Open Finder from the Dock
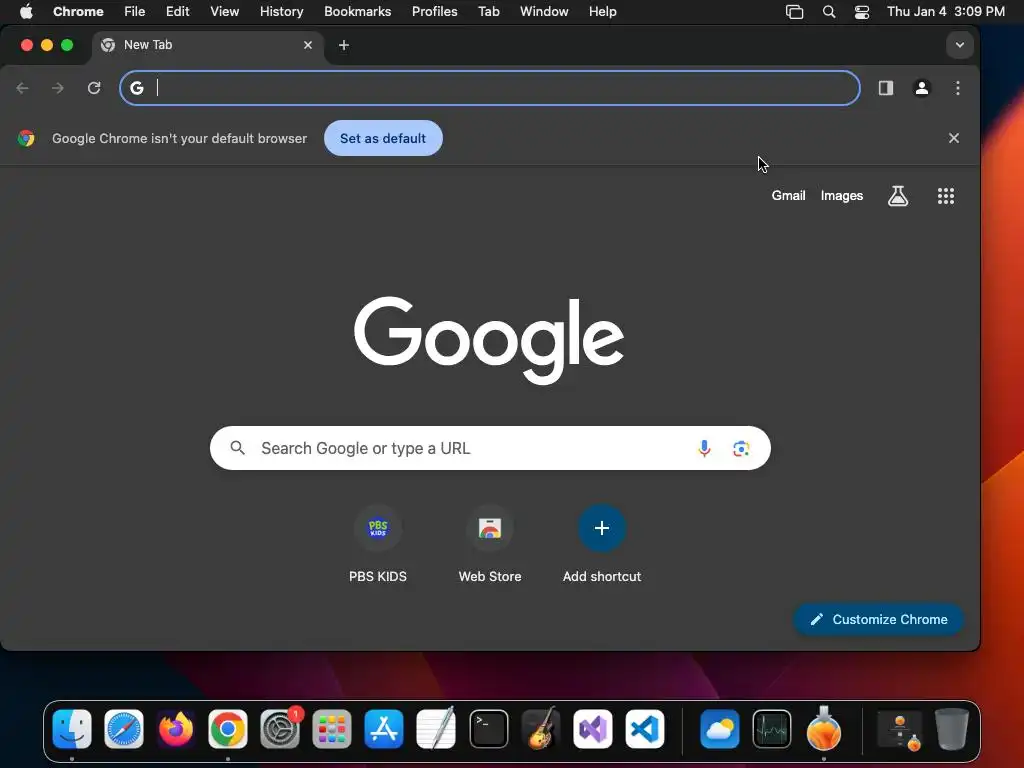 (72, 729)
